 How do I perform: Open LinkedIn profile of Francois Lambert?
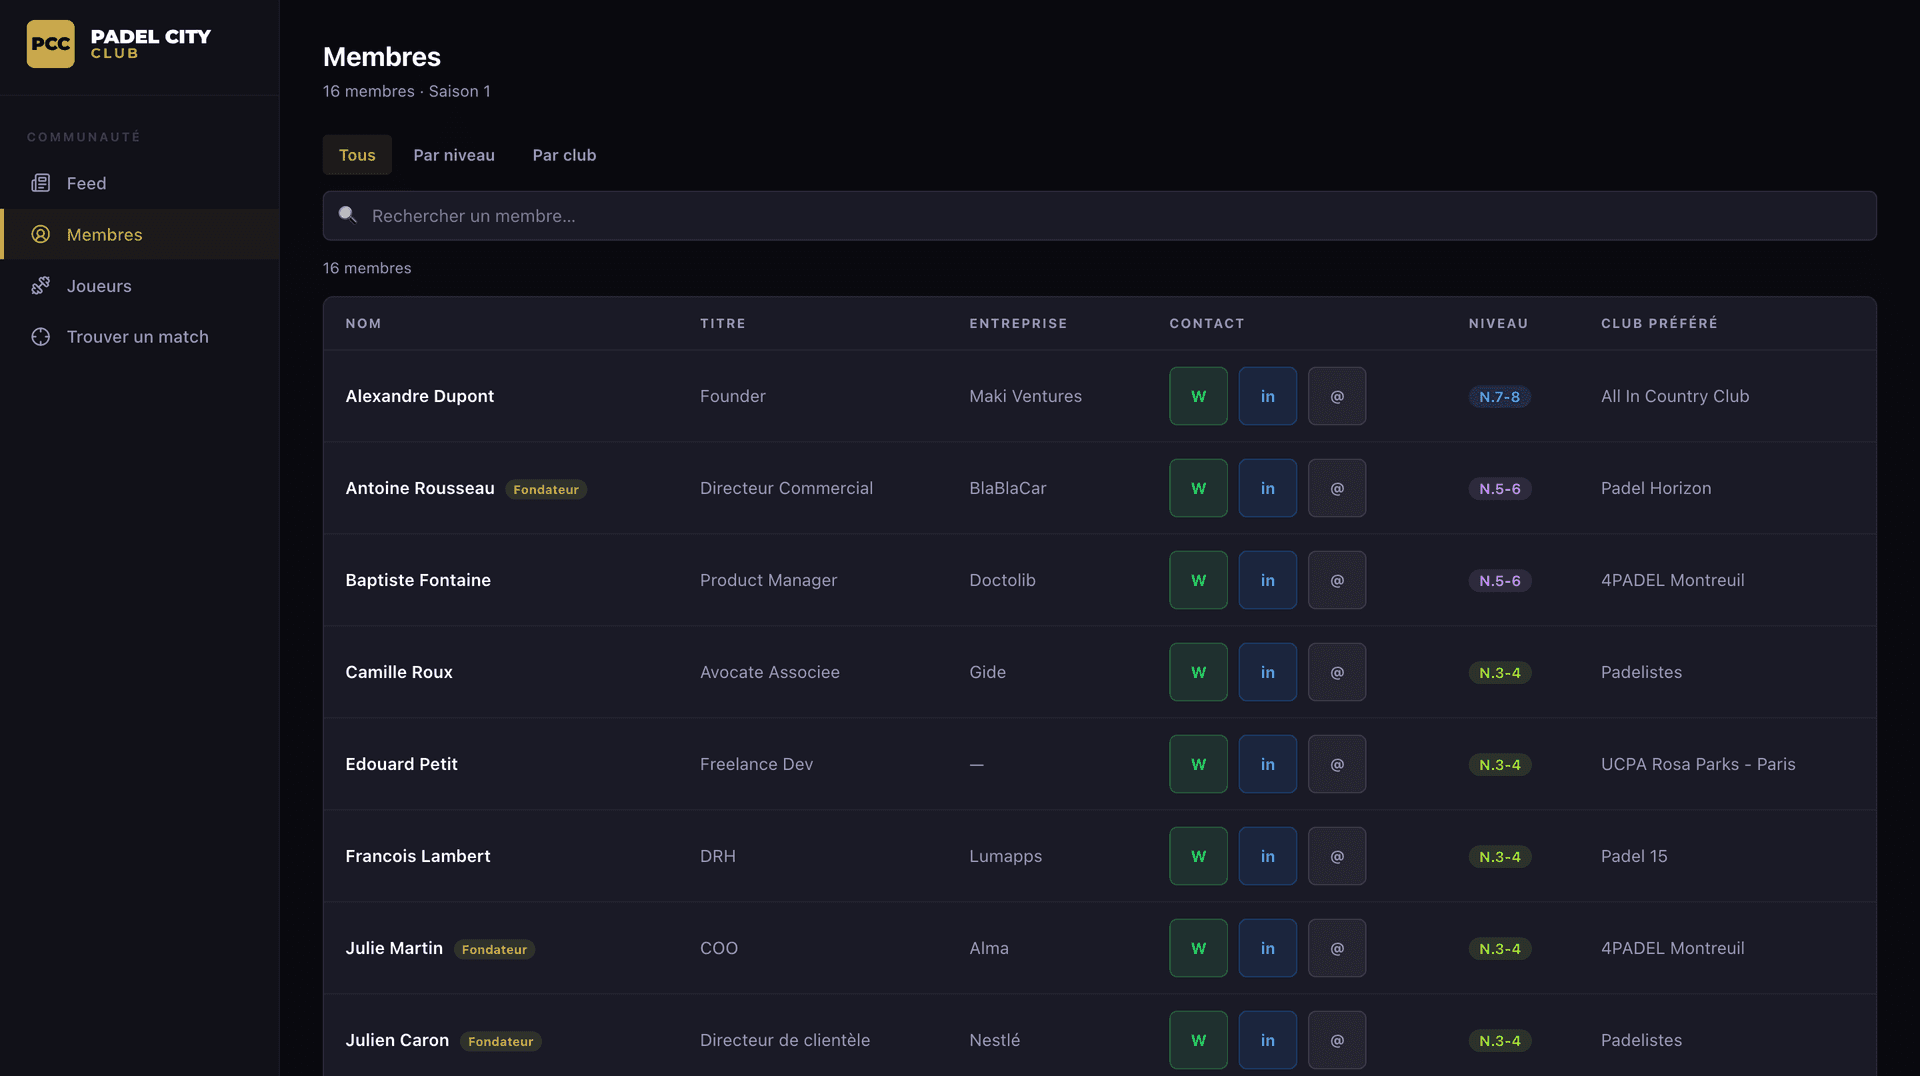coord(1268,856)
